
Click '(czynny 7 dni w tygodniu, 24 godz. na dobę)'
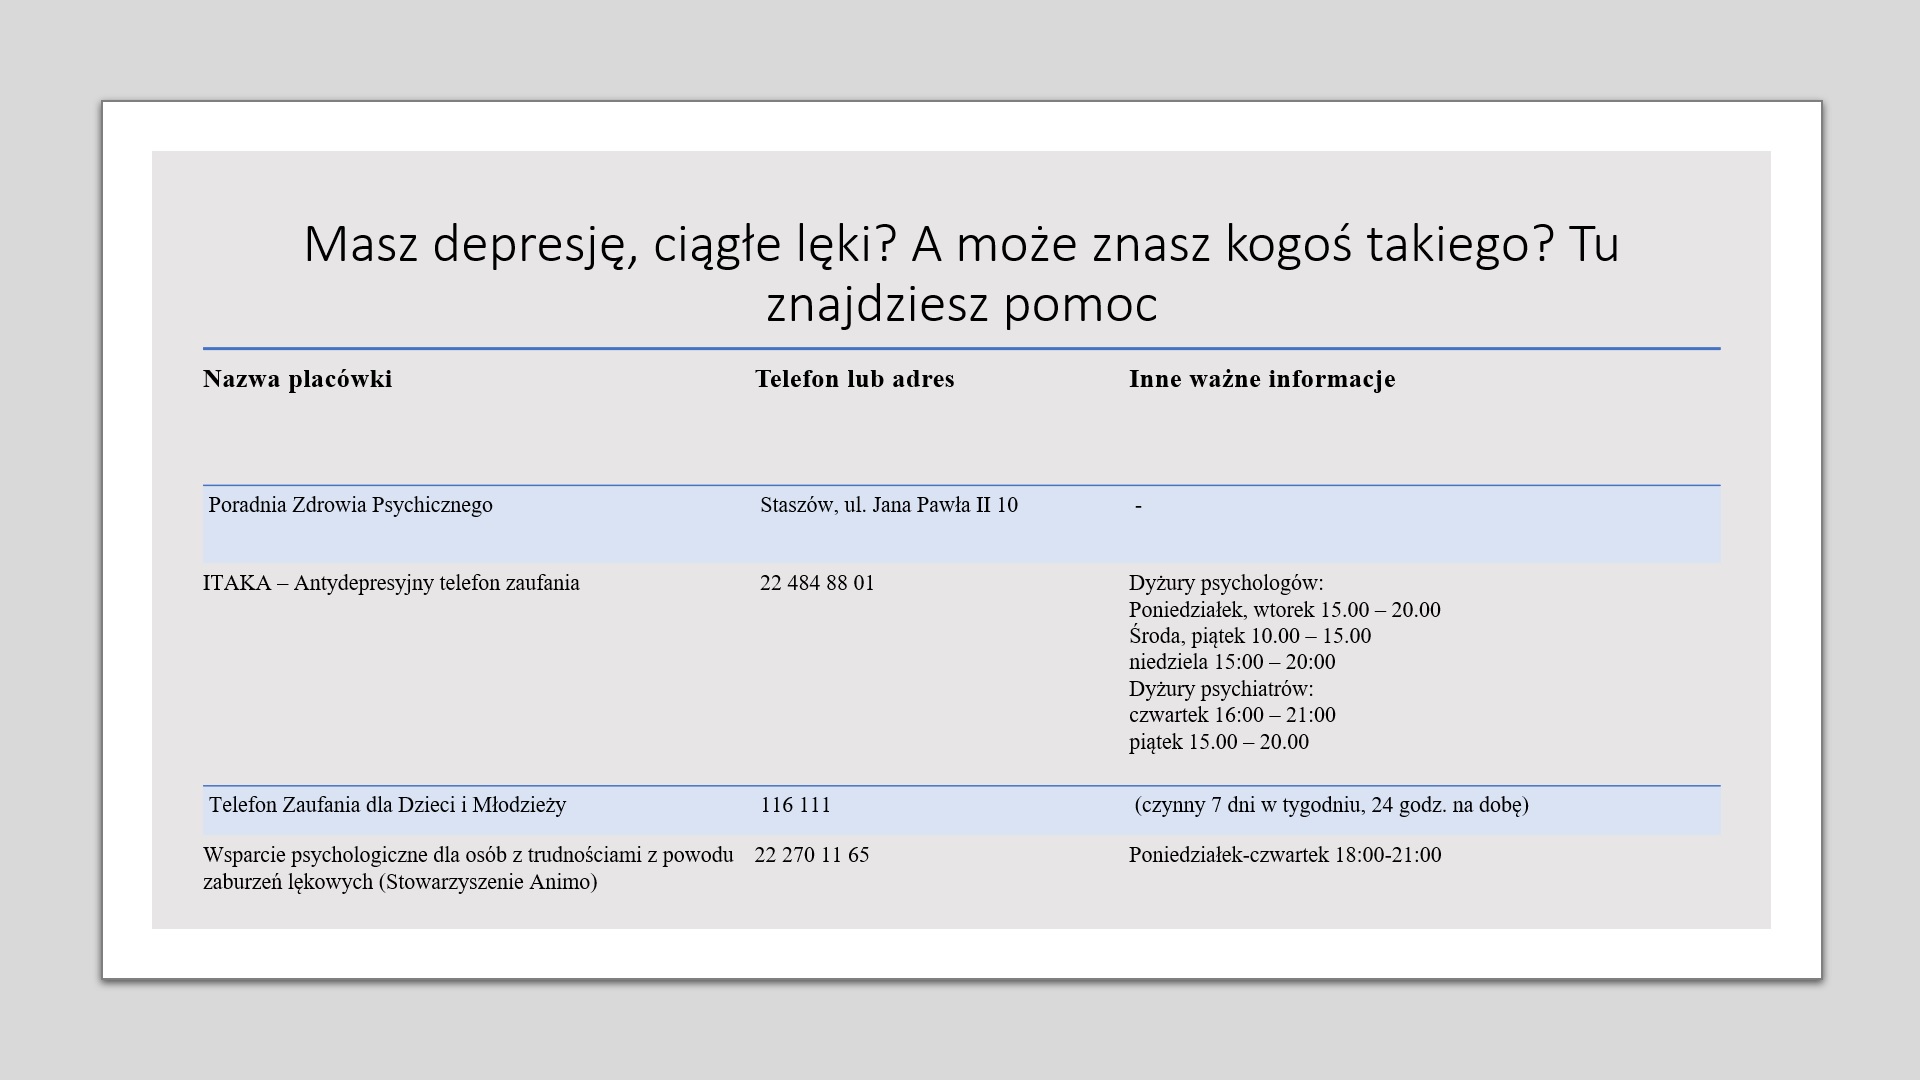[1332, 805]
